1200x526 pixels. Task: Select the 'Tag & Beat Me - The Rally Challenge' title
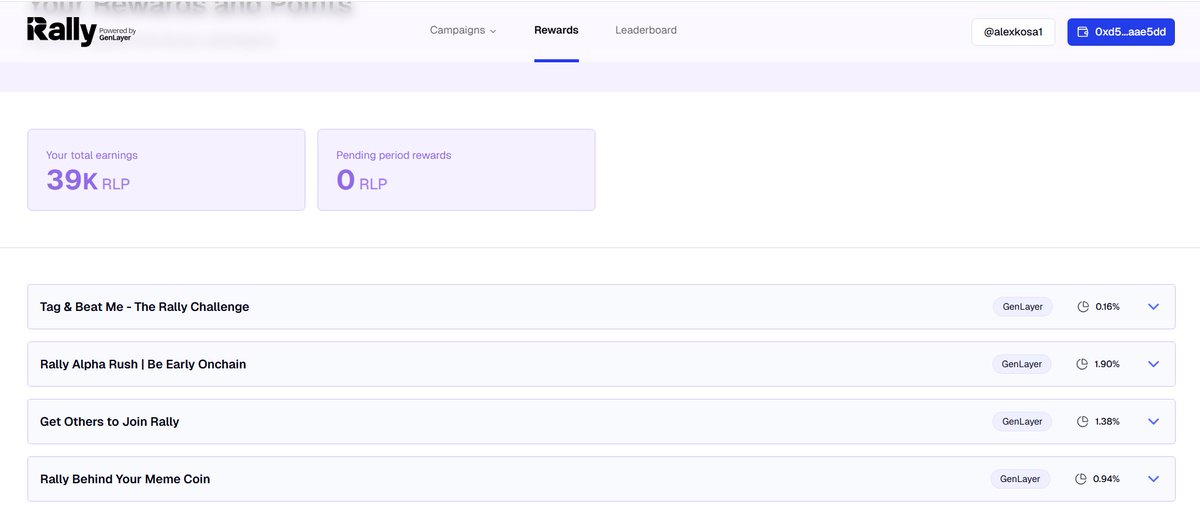(145, 307)
